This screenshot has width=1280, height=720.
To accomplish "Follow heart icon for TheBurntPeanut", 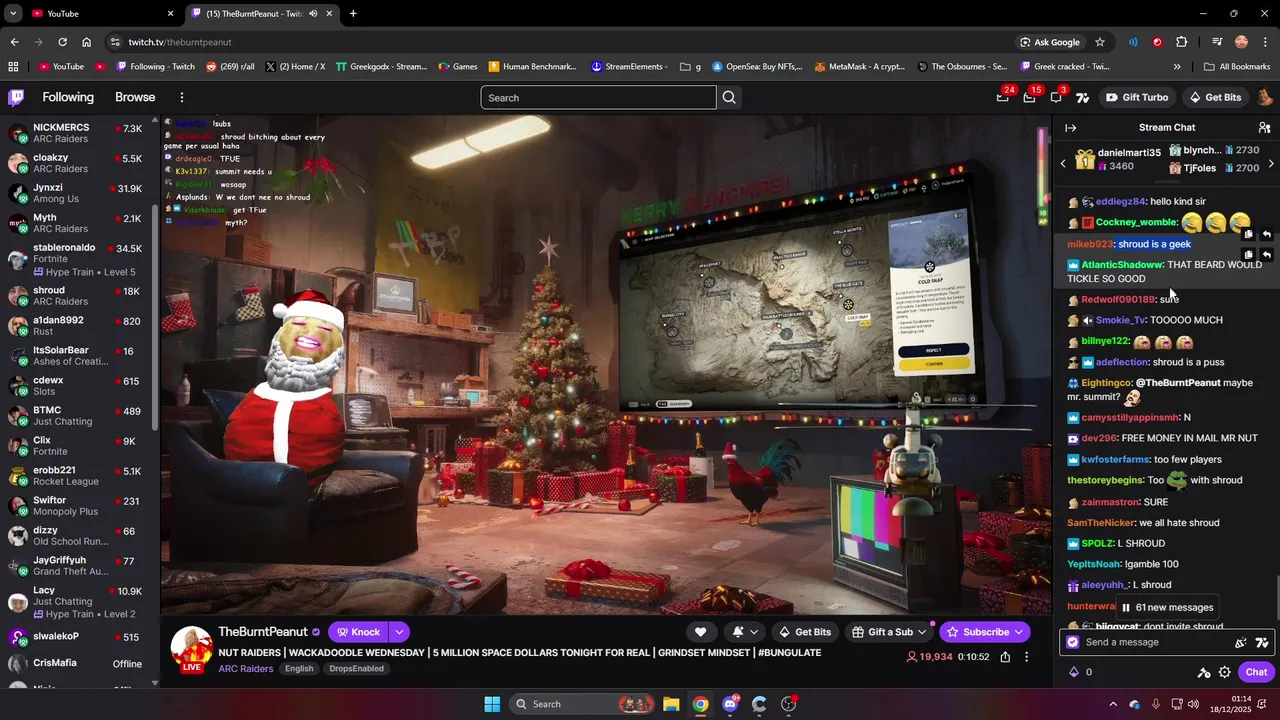I will [700, 632].
